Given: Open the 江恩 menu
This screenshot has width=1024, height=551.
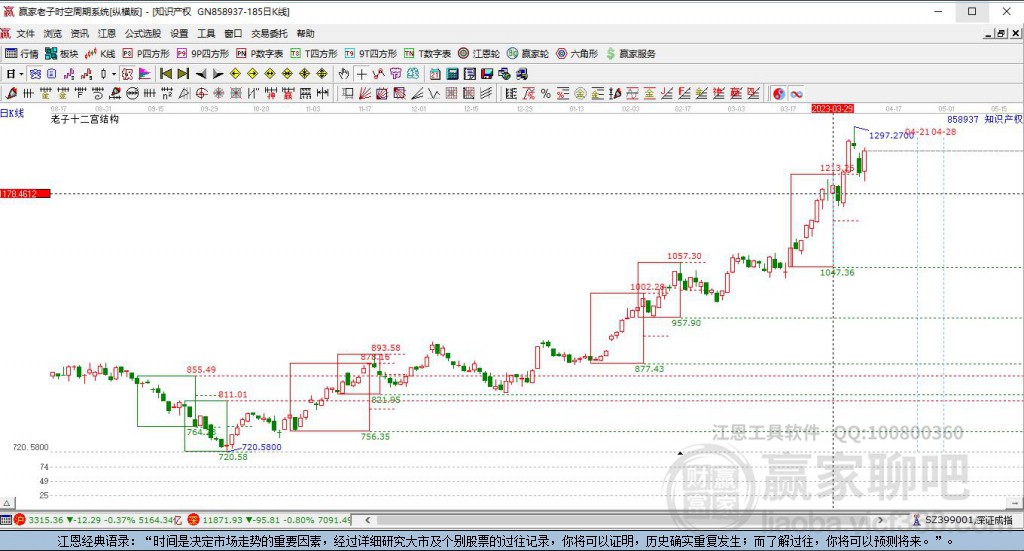Looking at the screenshot, I should [x=107, y=33].
